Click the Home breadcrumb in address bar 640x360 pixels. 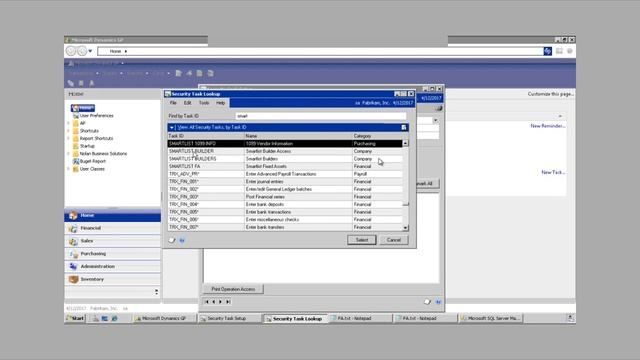click(x=115, y=51)
